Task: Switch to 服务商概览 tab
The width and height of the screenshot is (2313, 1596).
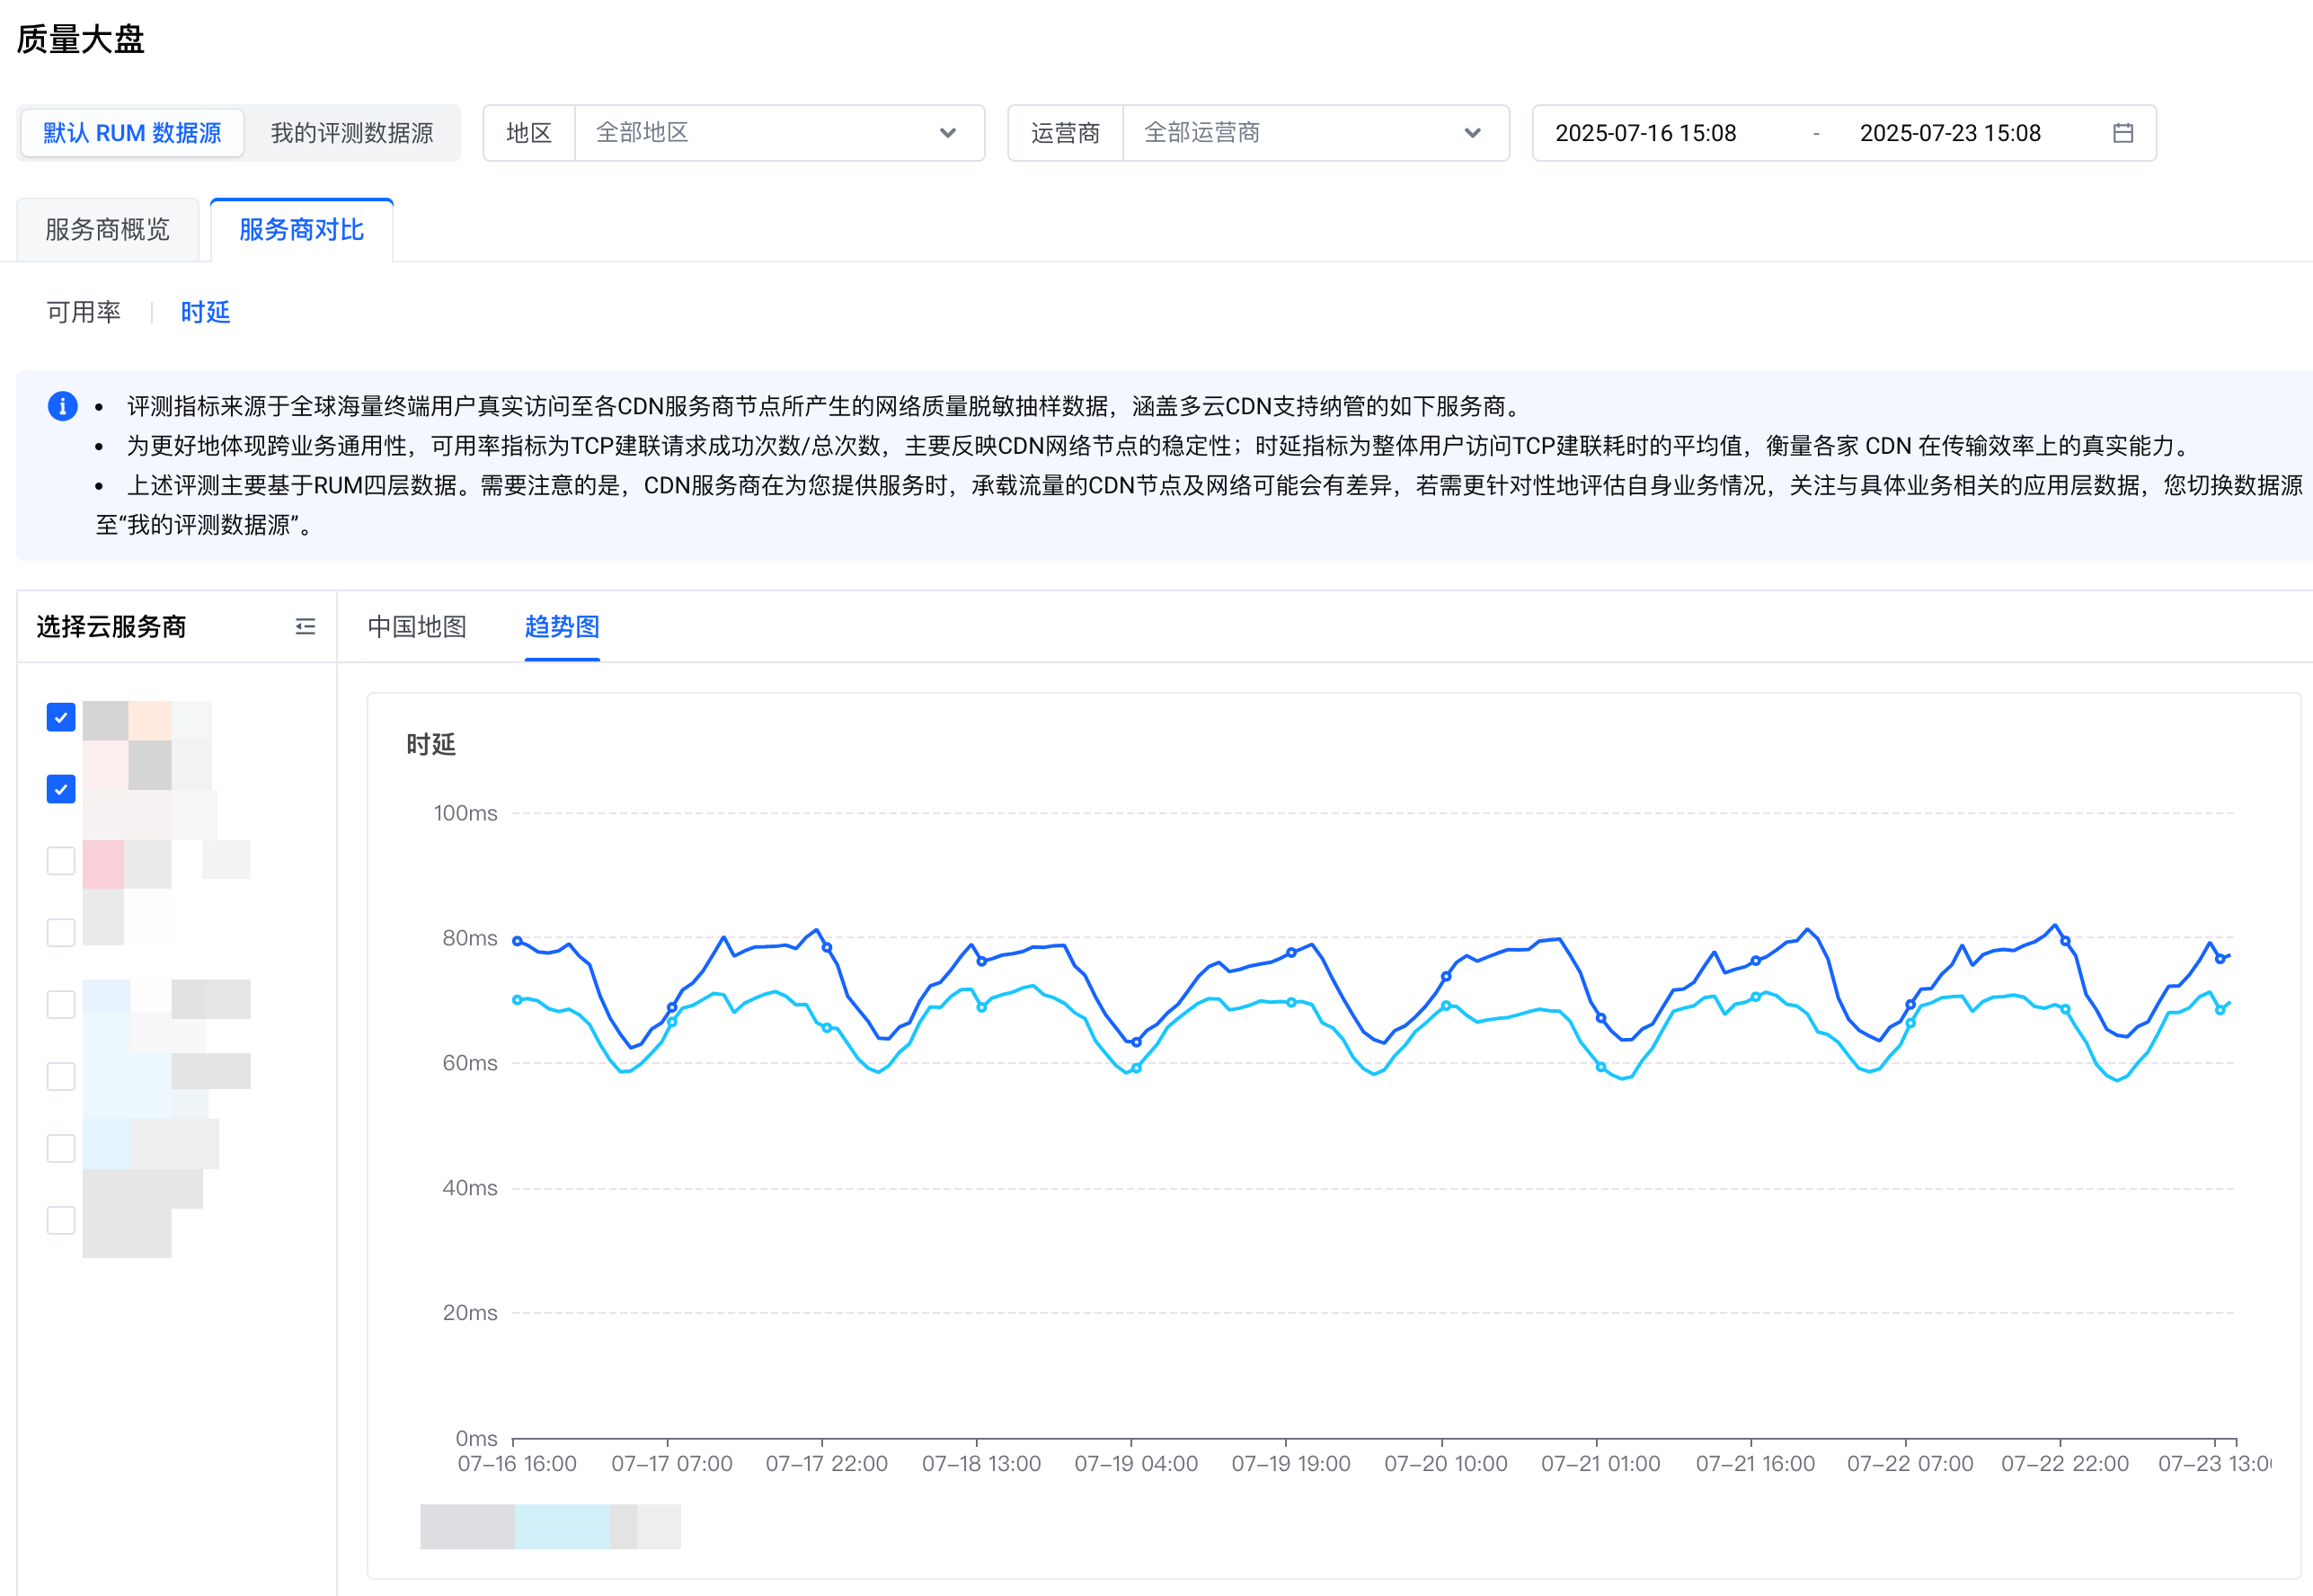Action: (107, 230)
